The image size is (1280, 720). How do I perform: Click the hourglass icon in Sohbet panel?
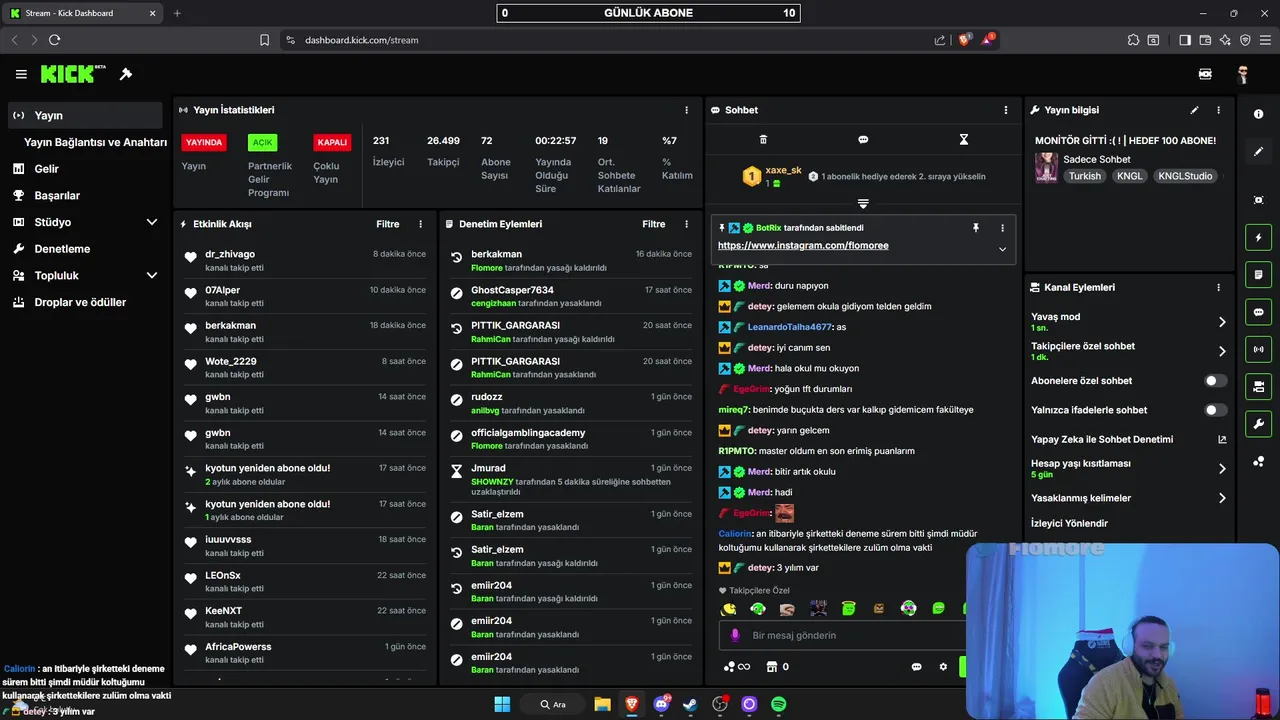[x=963, y=140]
